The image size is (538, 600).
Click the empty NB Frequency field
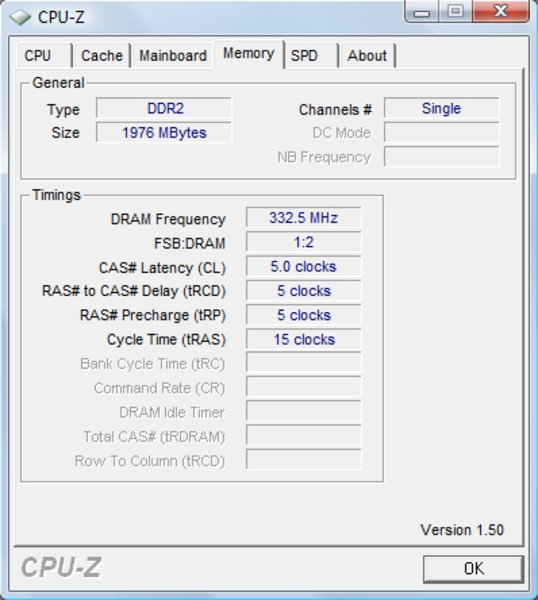[442, 157]
